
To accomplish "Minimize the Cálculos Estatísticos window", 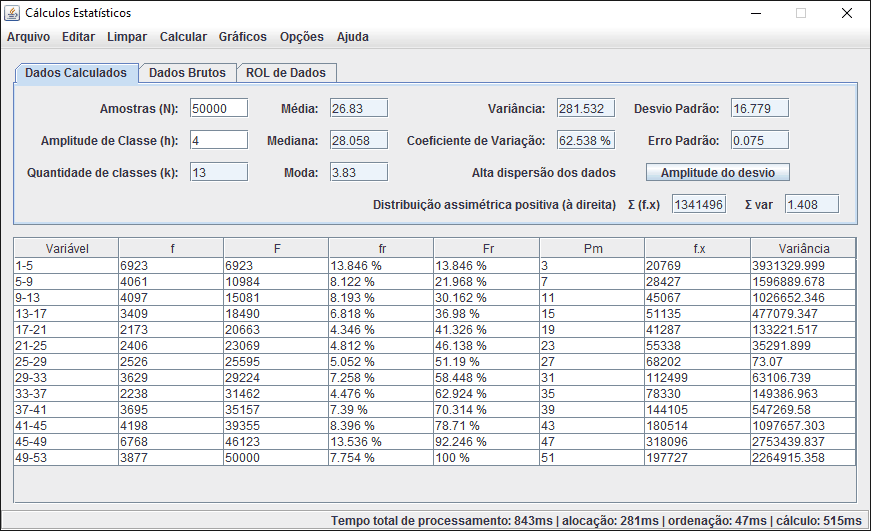I will tap(756, 13).
